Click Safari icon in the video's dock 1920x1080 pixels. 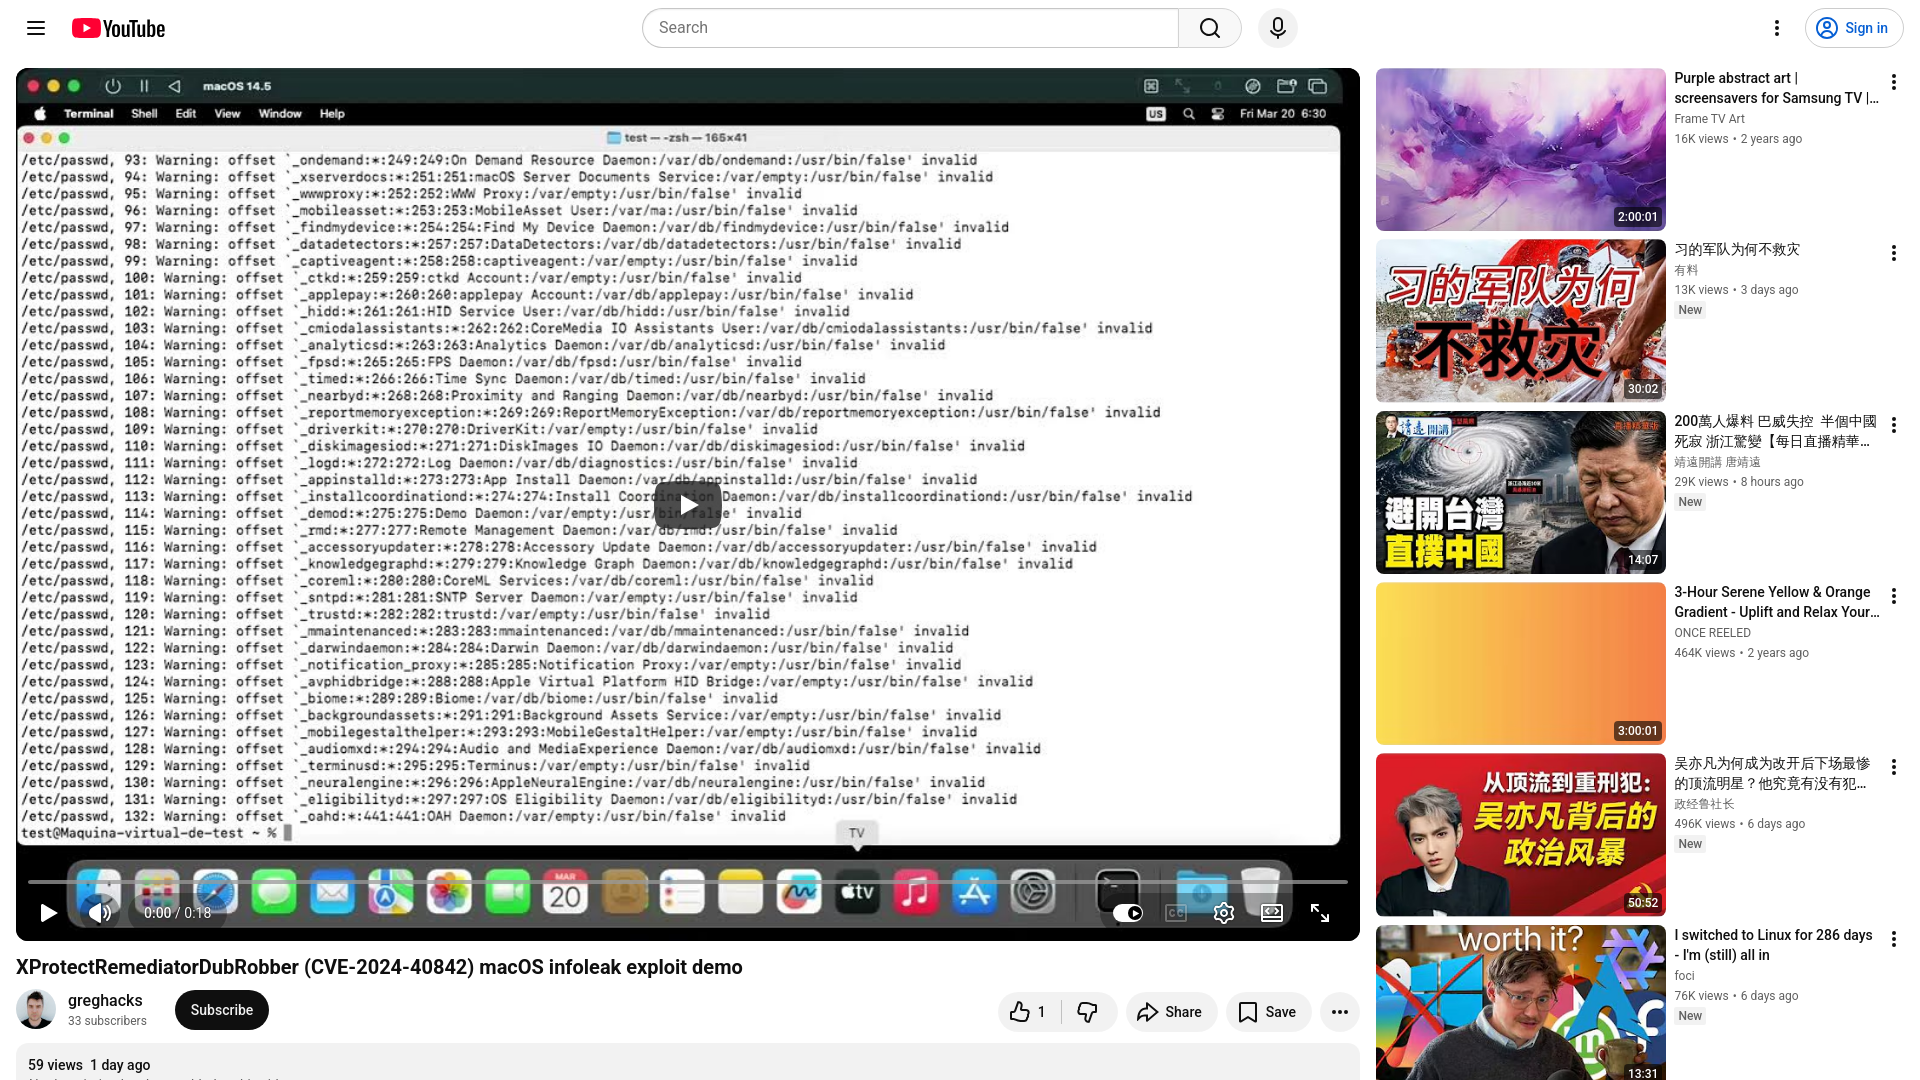coord(216,892)
